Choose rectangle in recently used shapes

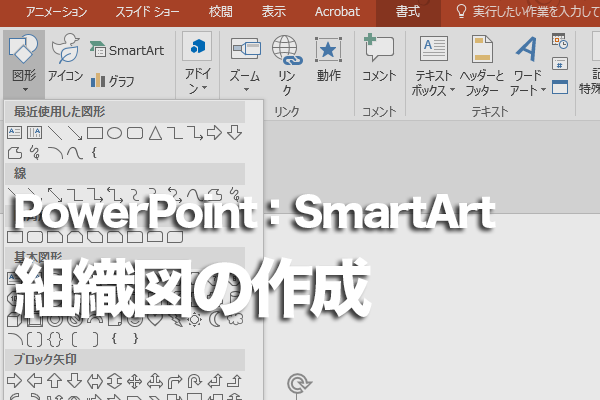click(95, 133)
